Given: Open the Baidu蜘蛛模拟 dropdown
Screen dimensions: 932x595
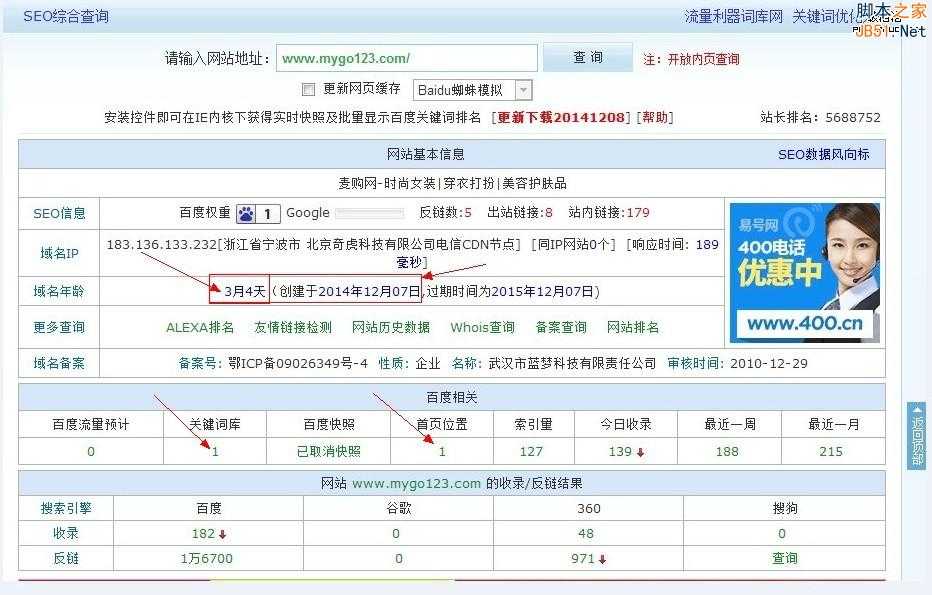Looking at the screenshot, I should (x=523, y=89).
